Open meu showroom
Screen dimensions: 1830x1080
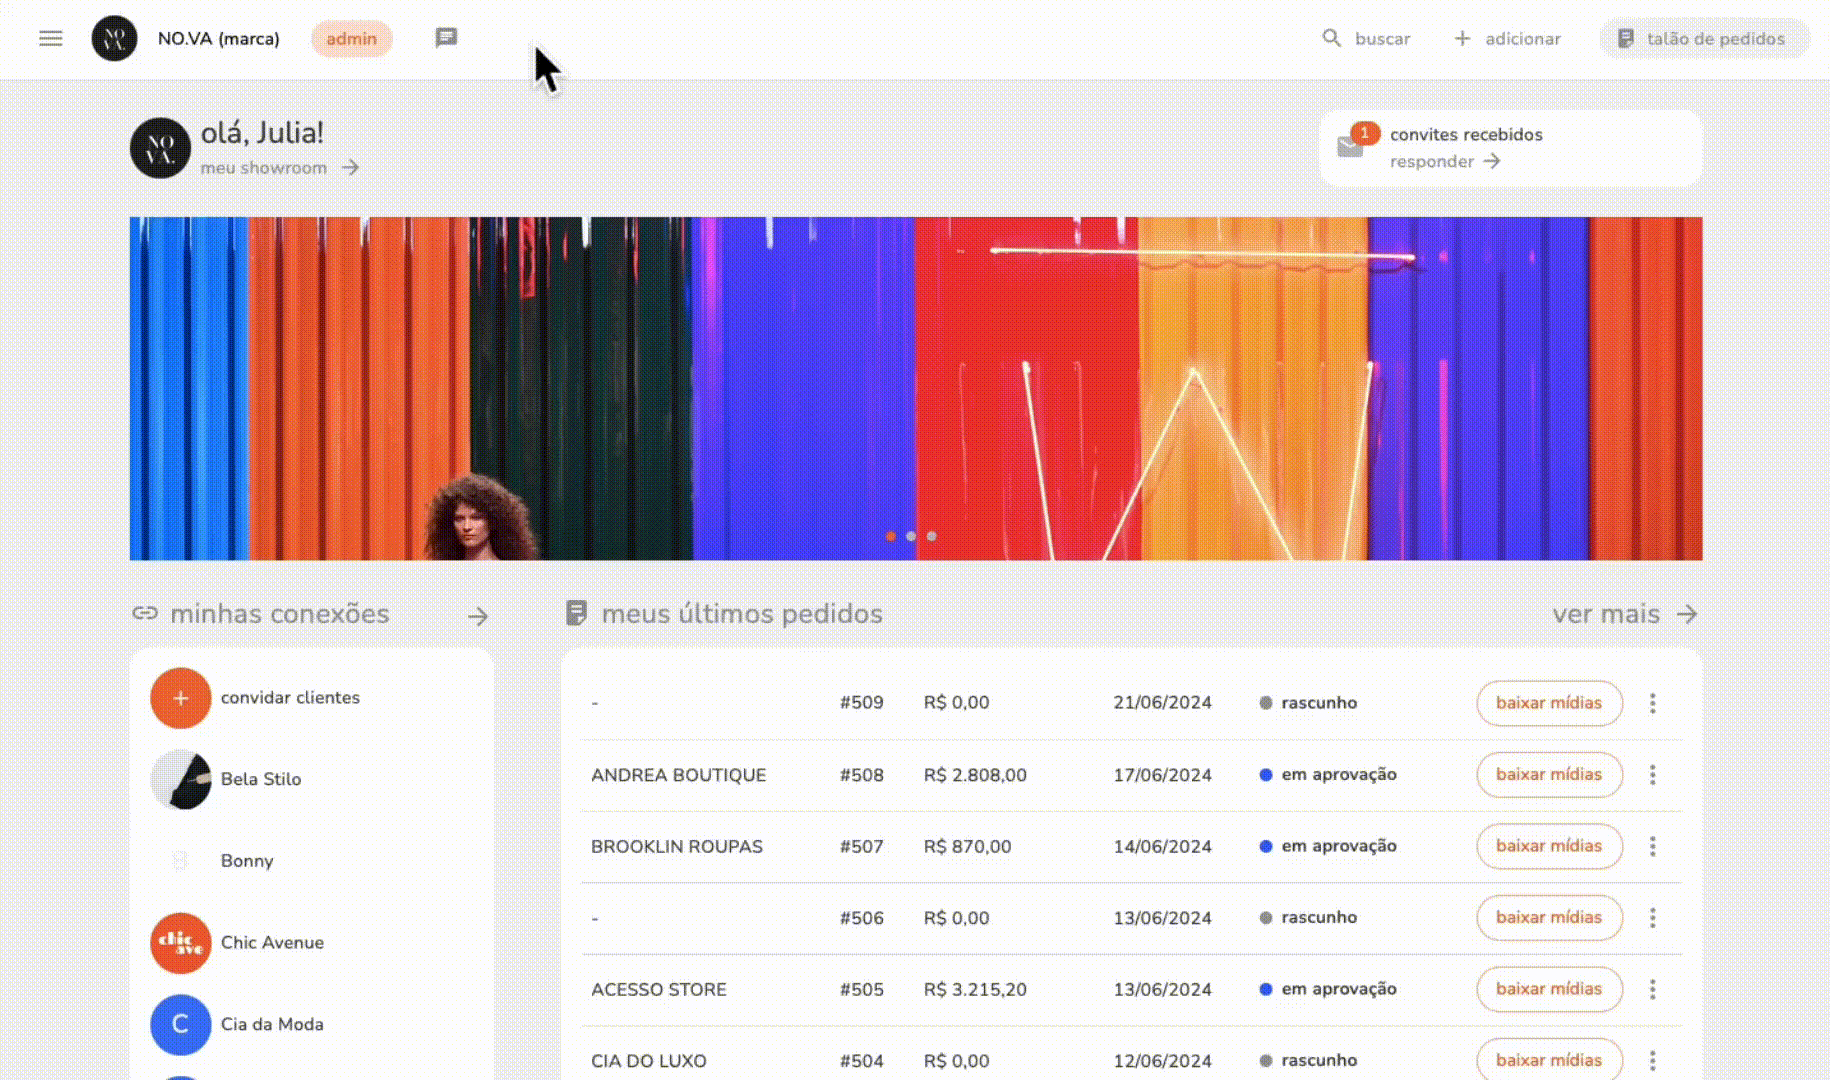point(264,167)
